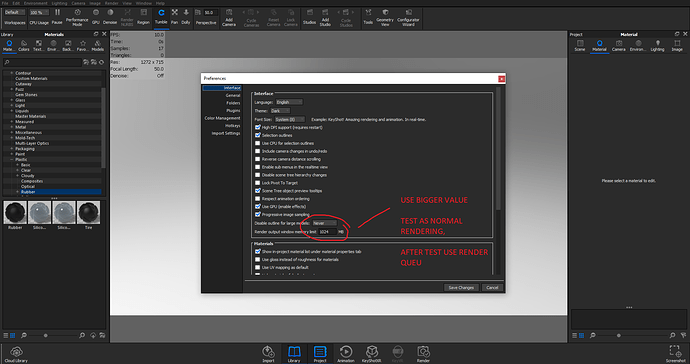The height and width of the screenshot is (364, 690).
Task: Toggle the Library panel in the bottom toolbar
Action: coord(294,354)
